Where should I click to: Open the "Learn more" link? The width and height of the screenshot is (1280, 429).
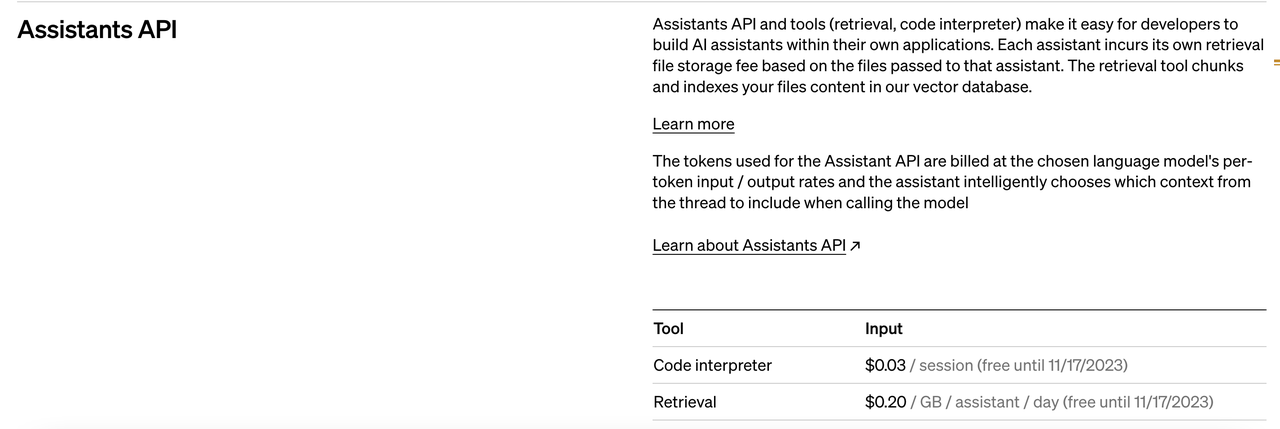click(x=693, y=124)
